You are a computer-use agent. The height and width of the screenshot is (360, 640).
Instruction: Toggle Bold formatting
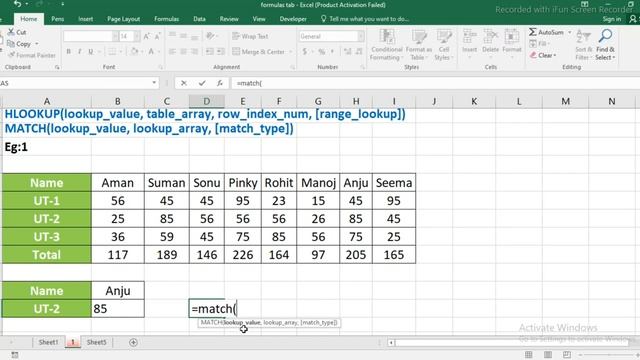tap(69, 51)
